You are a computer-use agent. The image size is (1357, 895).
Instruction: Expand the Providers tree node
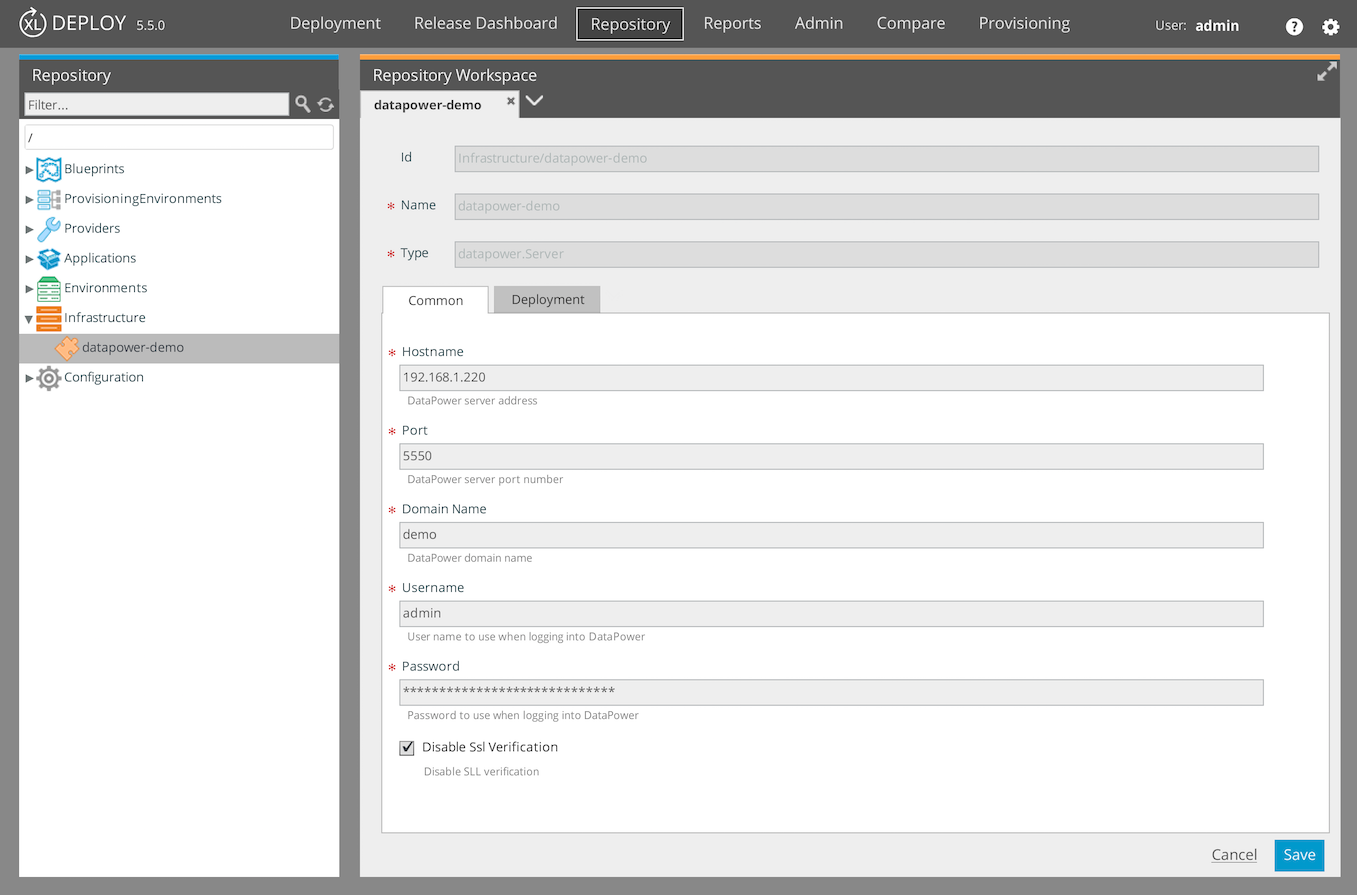coord(30,229)
